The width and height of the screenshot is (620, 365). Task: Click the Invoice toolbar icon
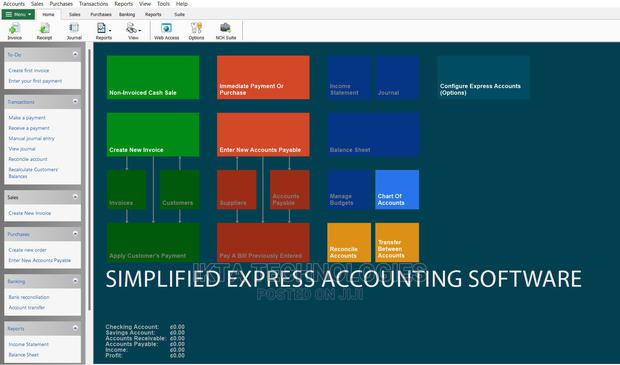coord(15,31)
